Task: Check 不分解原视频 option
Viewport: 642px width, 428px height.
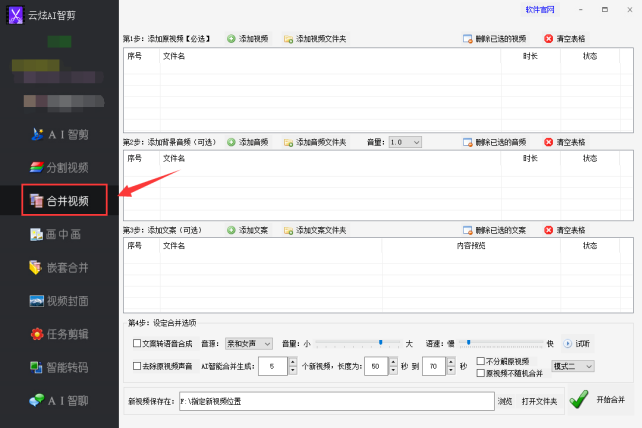Action: point(481,361)
